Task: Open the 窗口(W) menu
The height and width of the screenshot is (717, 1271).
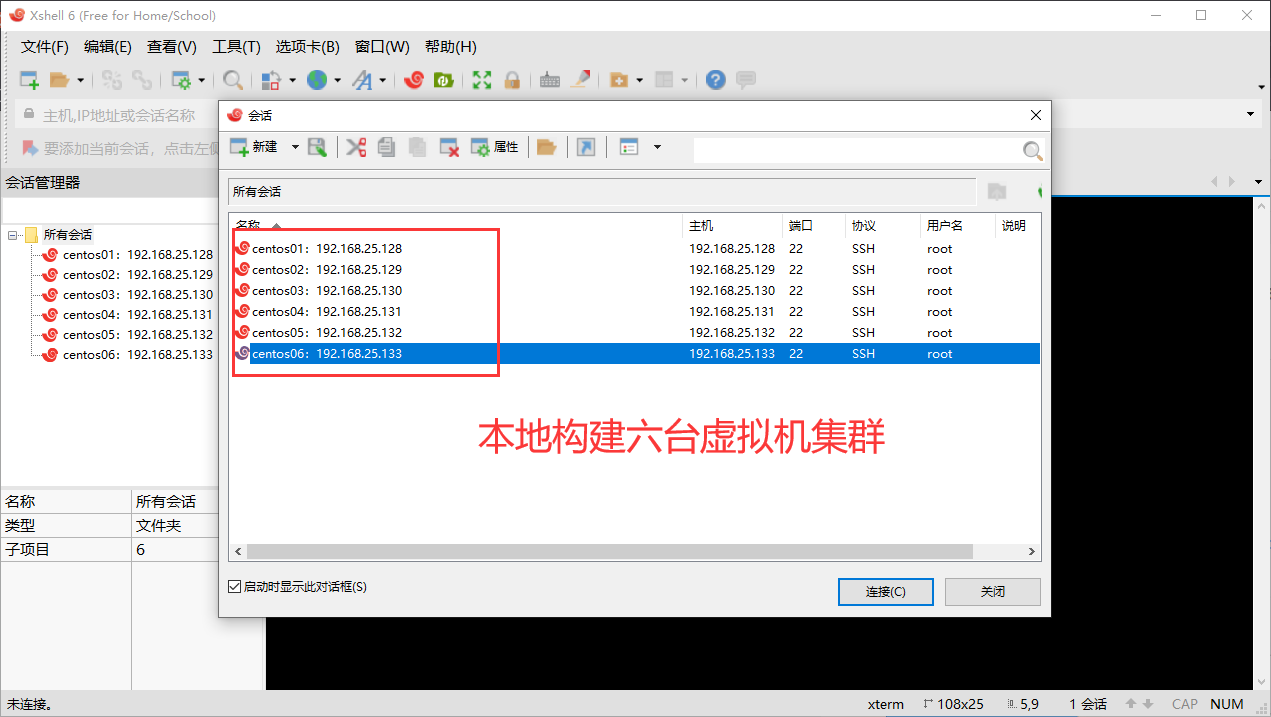Action: click(x=382, y=47)
